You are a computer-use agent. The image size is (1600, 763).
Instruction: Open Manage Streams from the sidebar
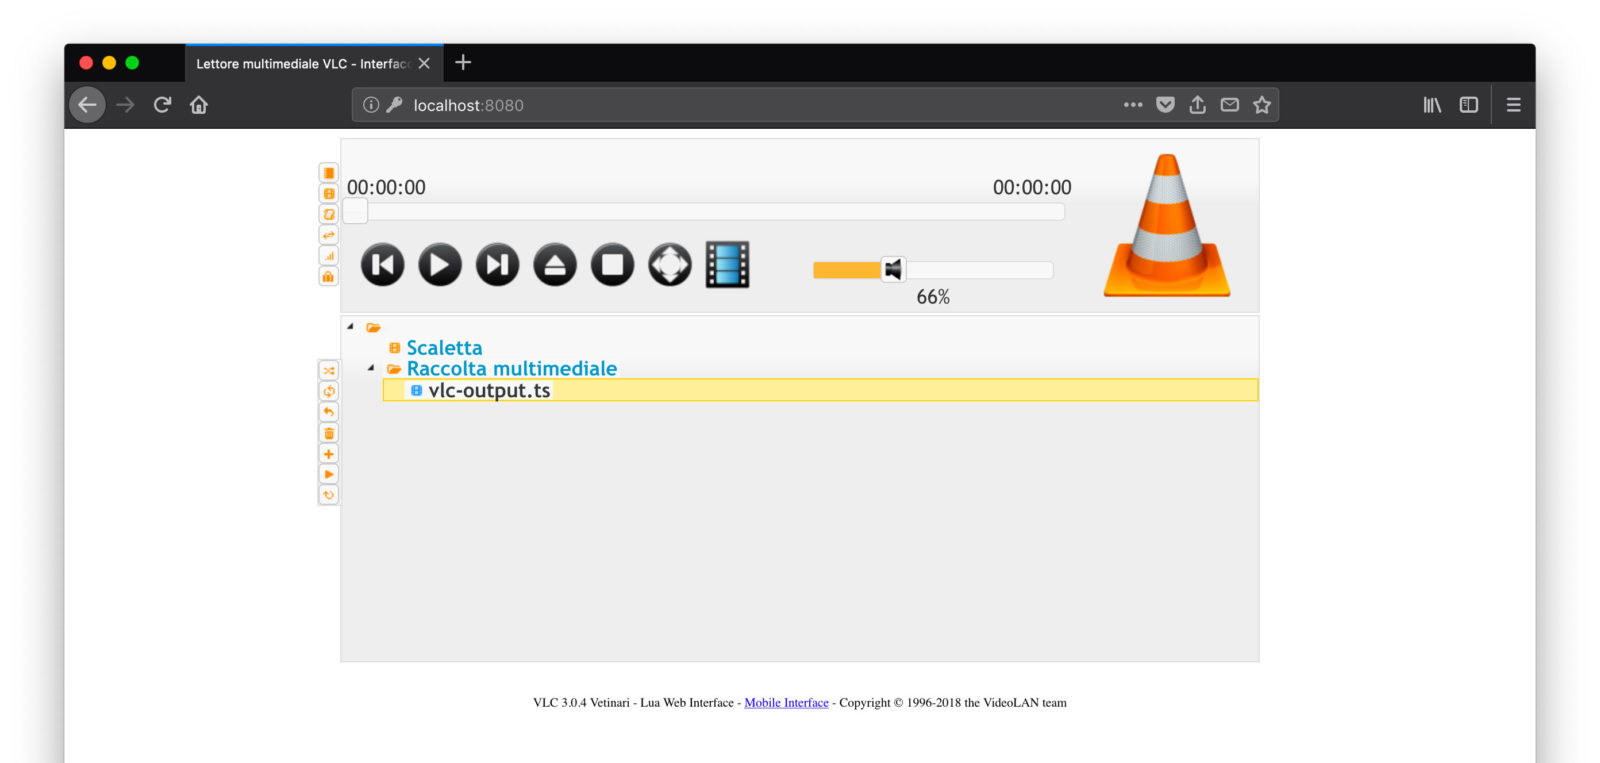click(328, 214)
